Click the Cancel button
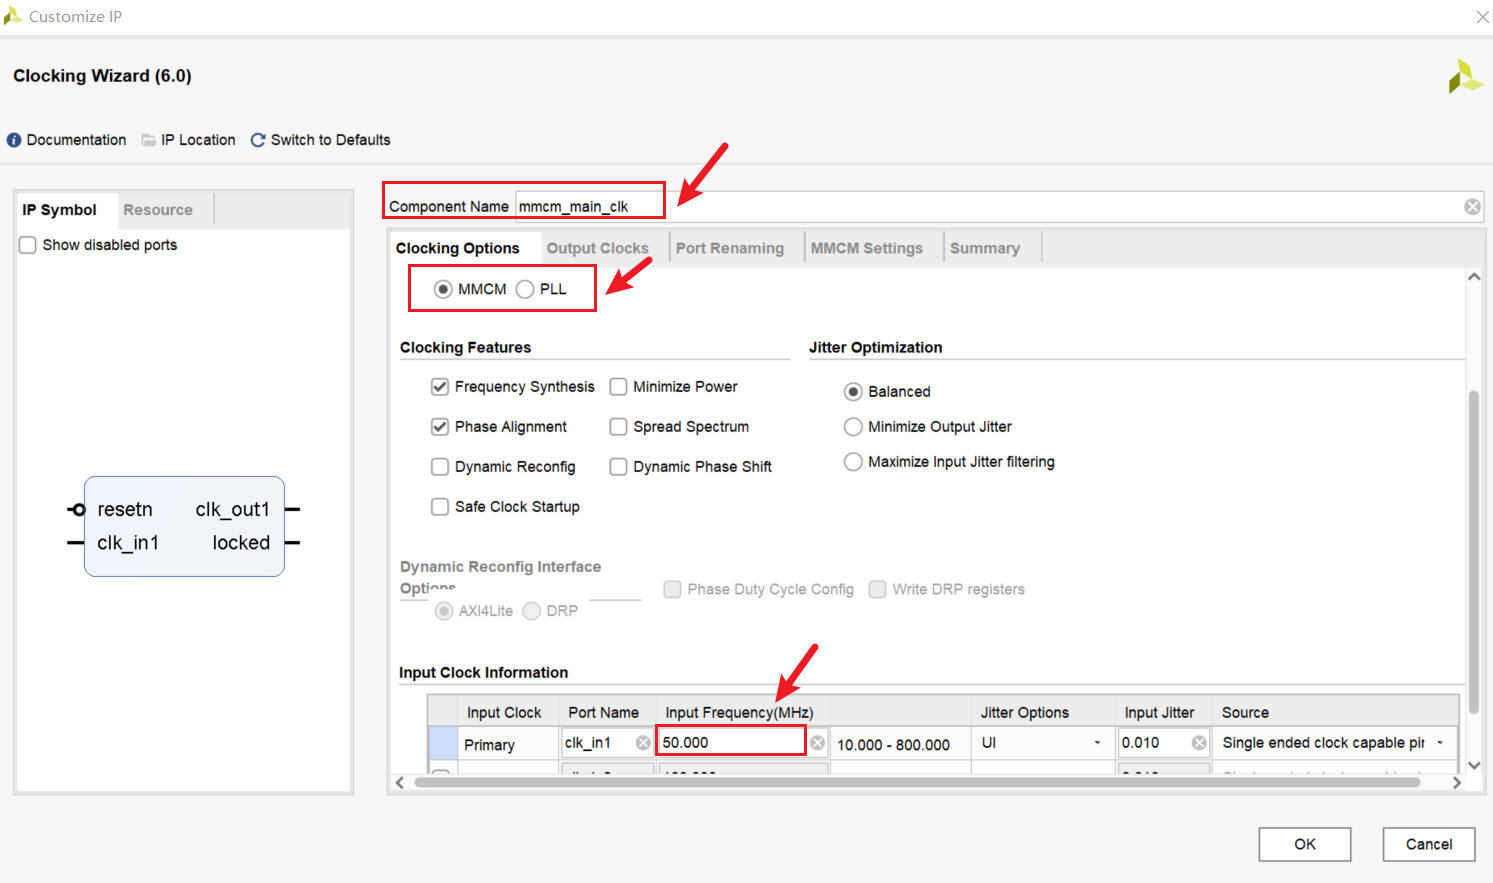Screen dimensions: 1493x883 (x=1429, y=844)
